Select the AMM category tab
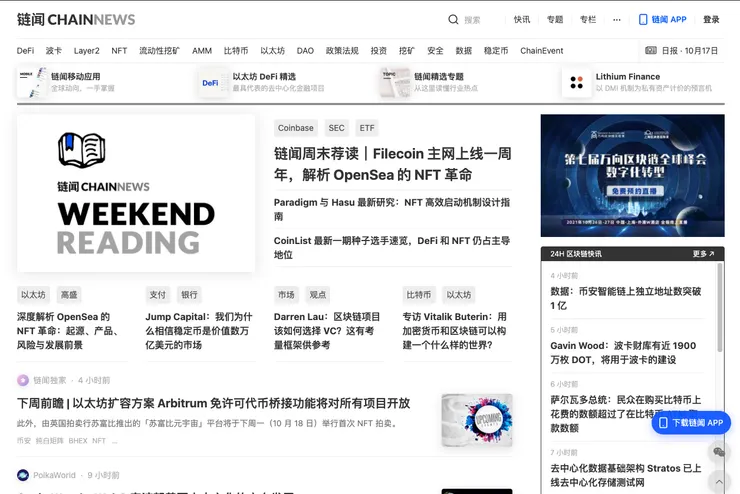Screen dimensions: 740x494 point(202,50)
